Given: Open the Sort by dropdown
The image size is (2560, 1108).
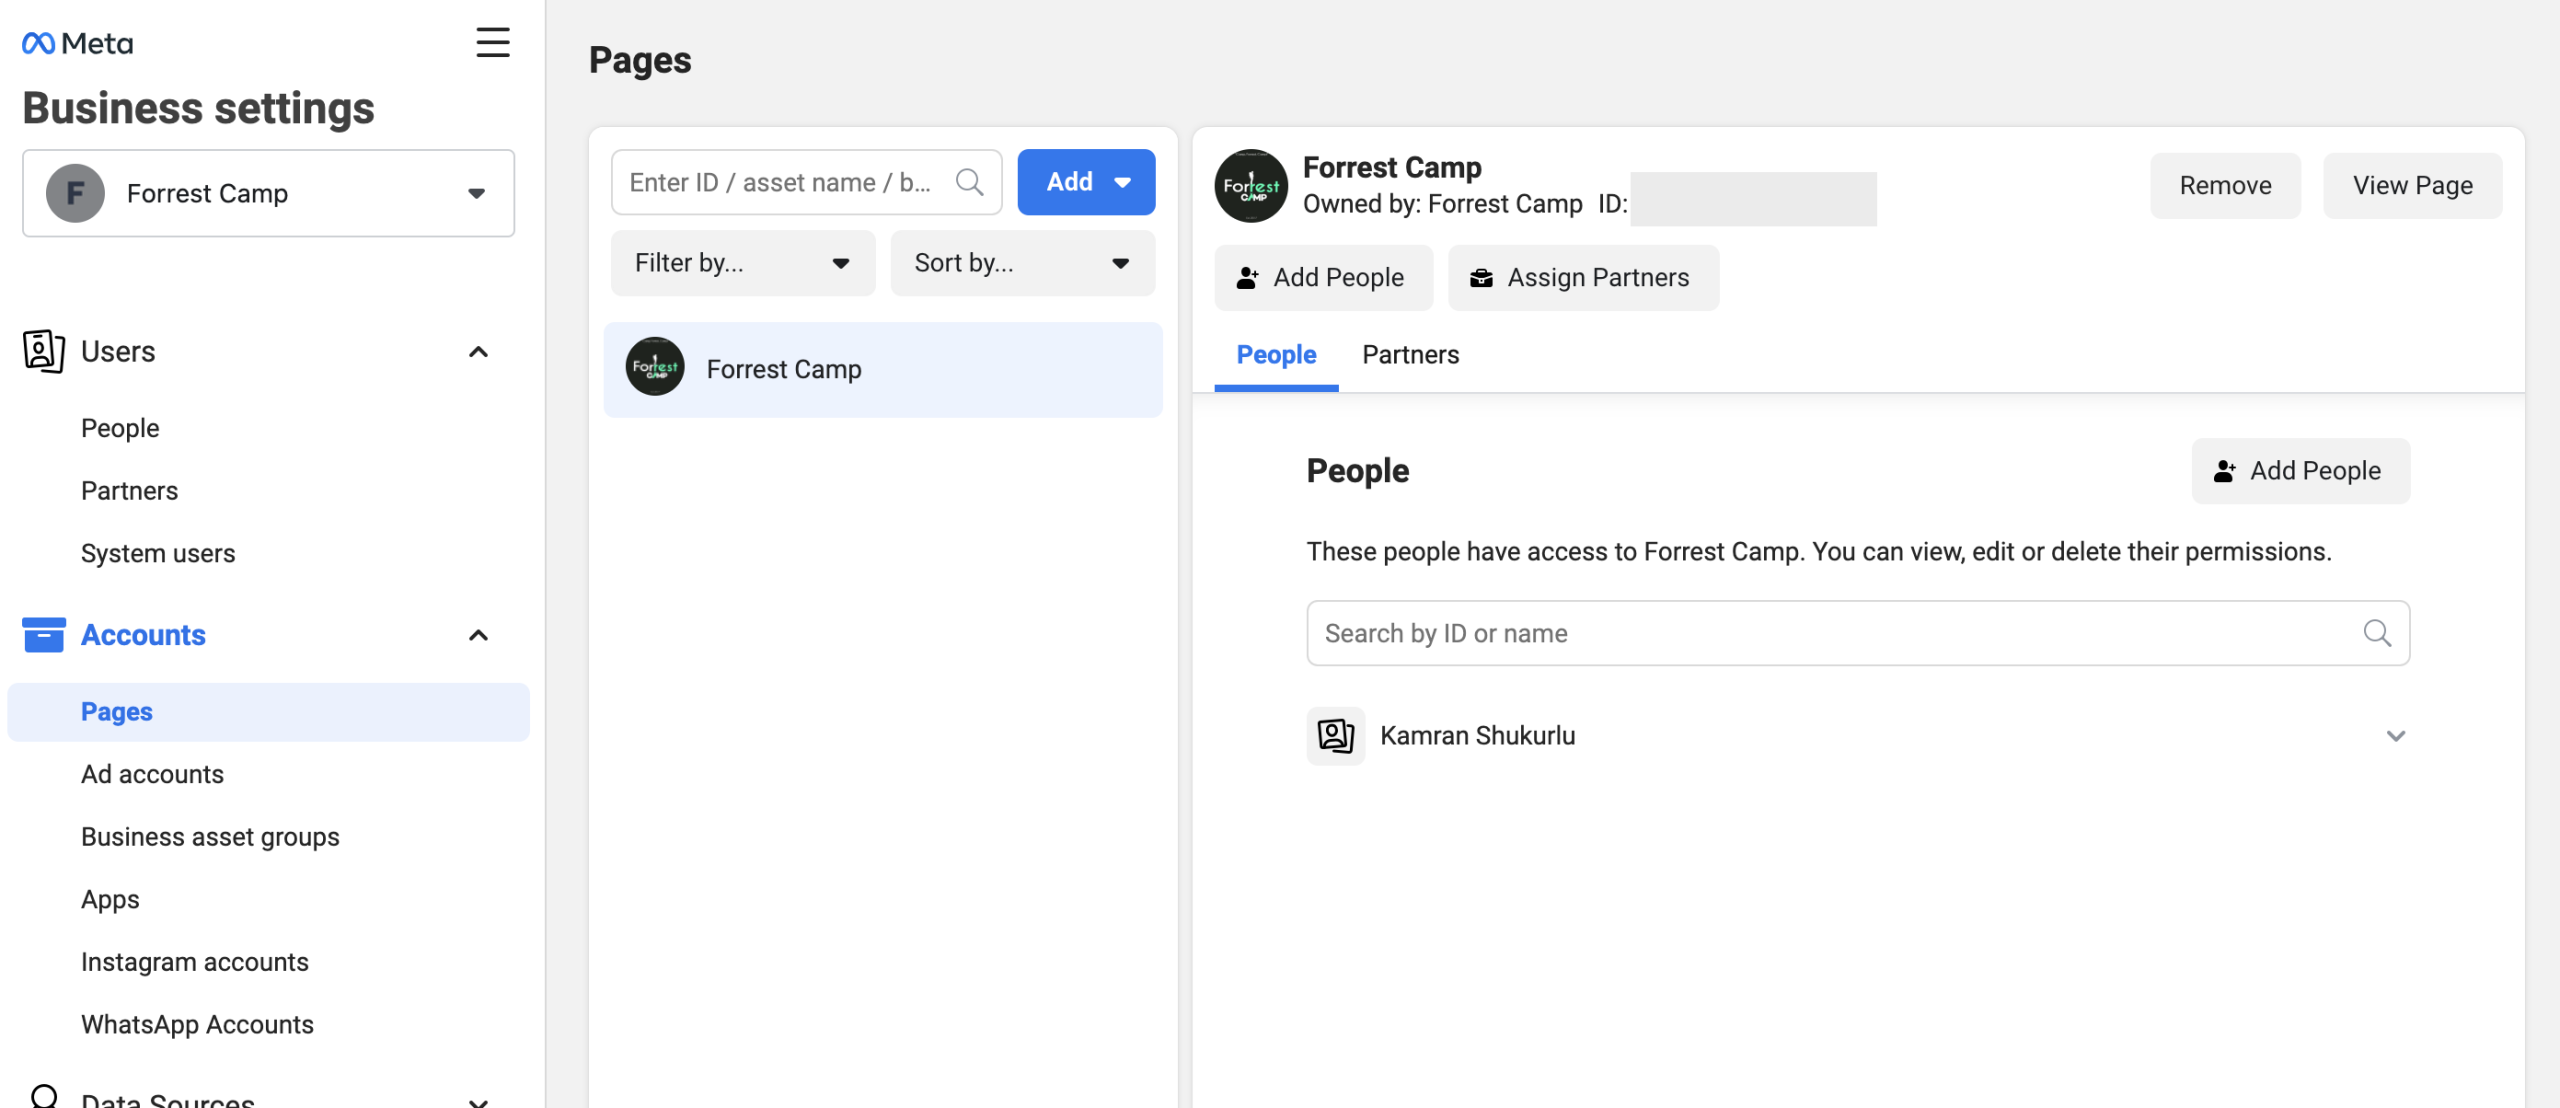Looking at the screenshot, I should (x=1022, y=263).
